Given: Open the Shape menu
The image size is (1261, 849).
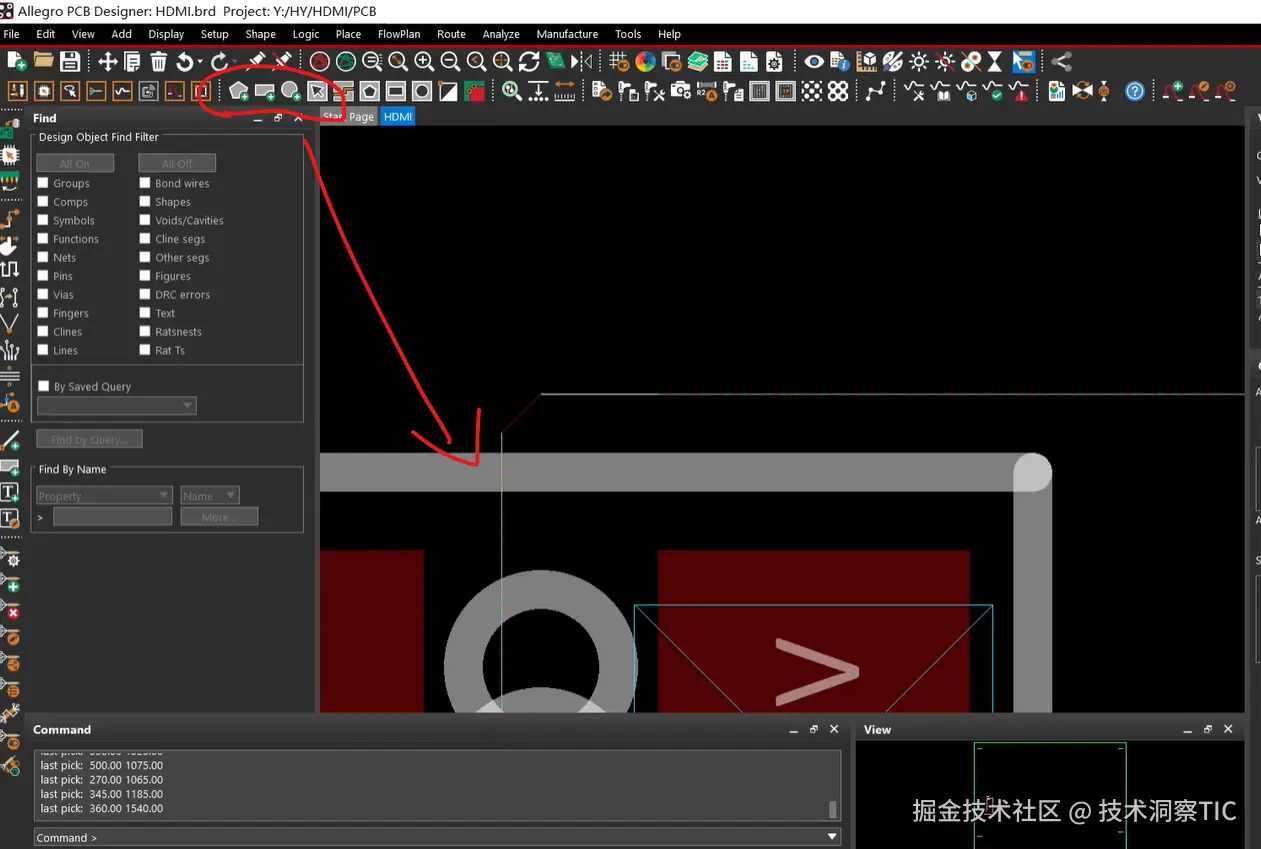Looking at the screenshot, I should pyautogui.click(x=260, y=34).
